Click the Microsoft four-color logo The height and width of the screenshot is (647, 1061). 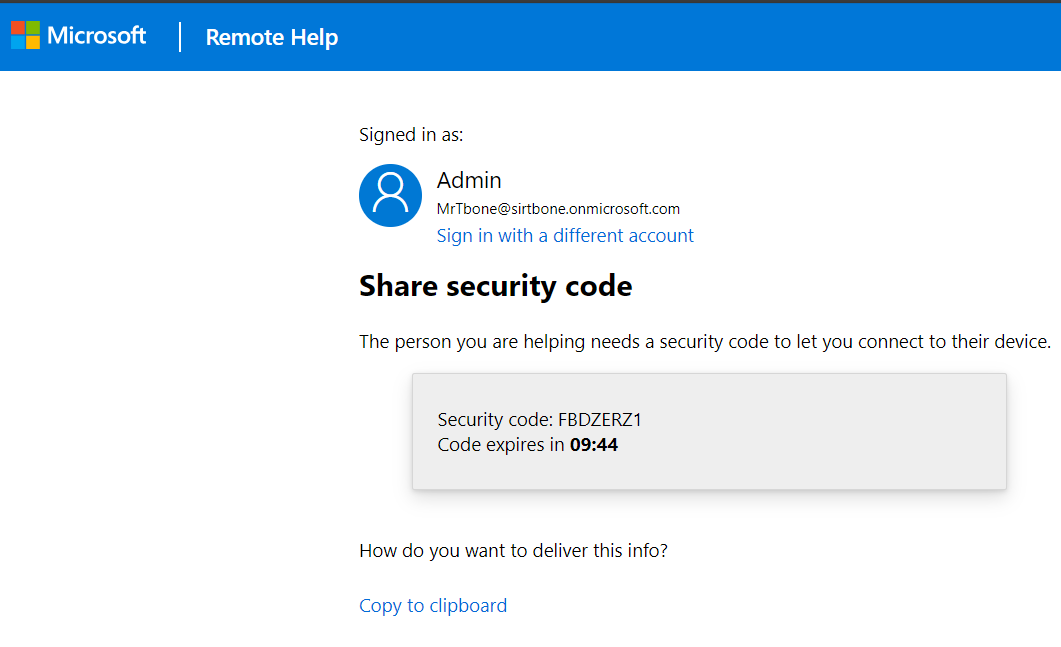tap(25, 36)
